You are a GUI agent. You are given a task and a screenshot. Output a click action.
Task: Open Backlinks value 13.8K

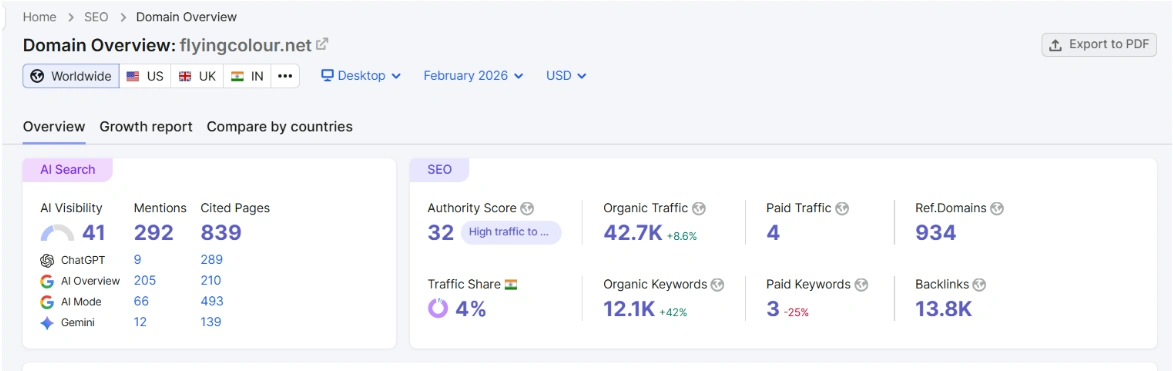(943, 308)
